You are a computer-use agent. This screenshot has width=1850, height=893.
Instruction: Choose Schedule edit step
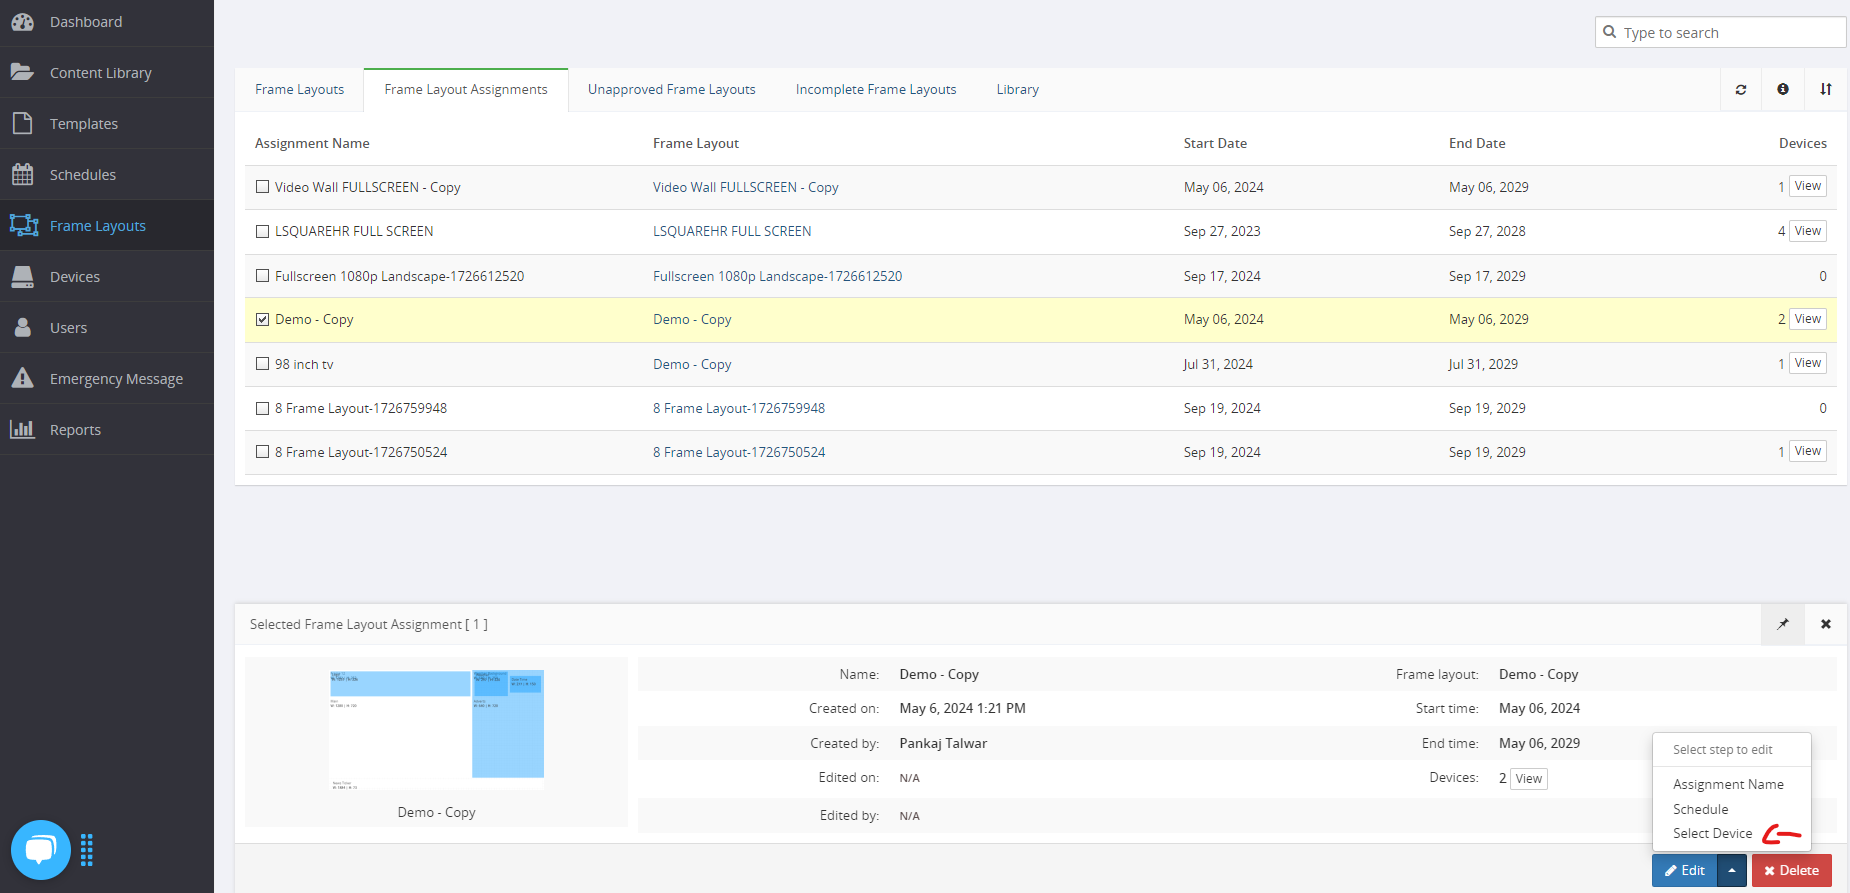pos(1700,809)
